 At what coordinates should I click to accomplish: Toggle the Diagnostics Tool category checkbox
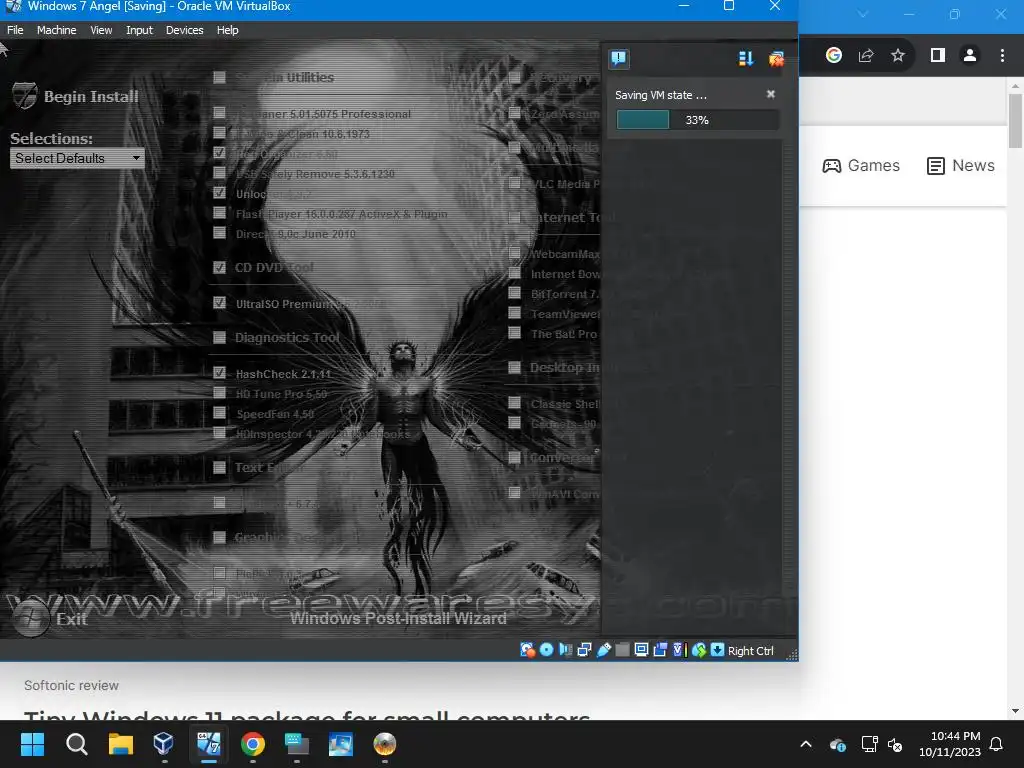(x=219, y=337)
